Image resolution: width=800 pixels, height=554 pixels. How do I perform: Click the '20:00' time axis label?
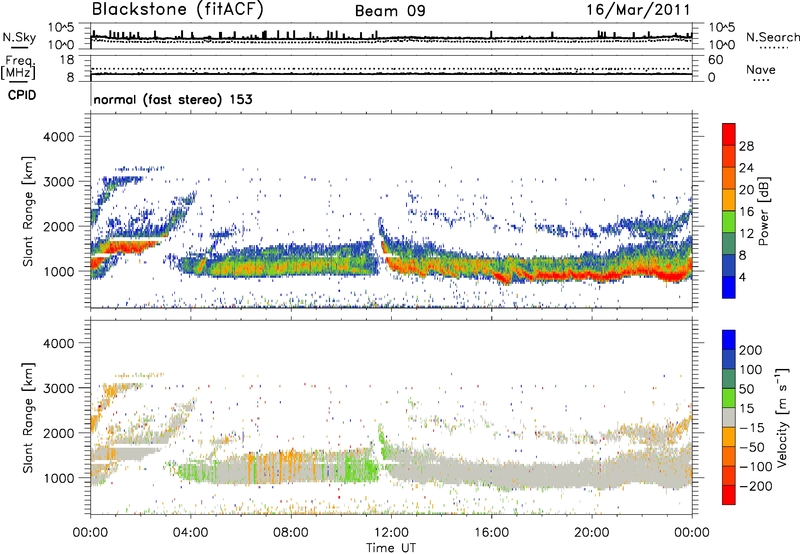point(592,533)
